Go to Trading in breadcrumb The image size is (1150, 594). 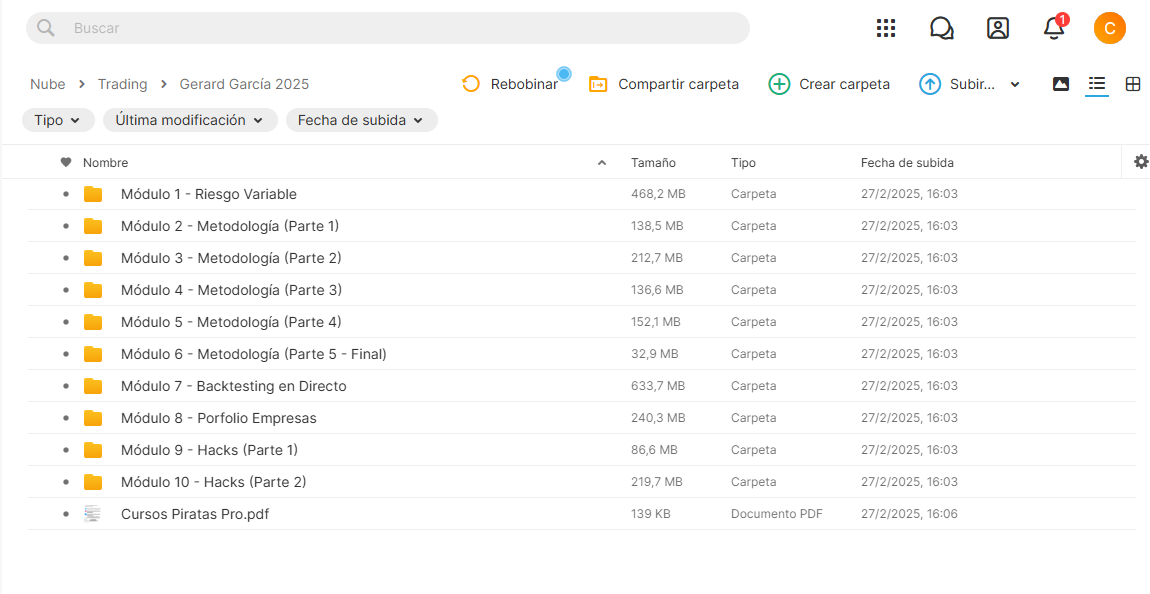click(122, 84)
